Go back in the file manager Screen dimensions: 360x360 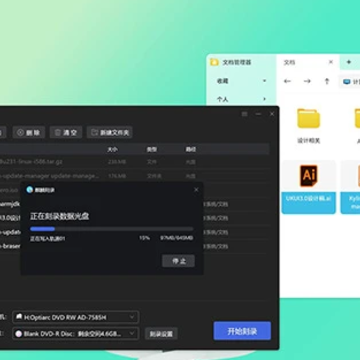[287, 81]
